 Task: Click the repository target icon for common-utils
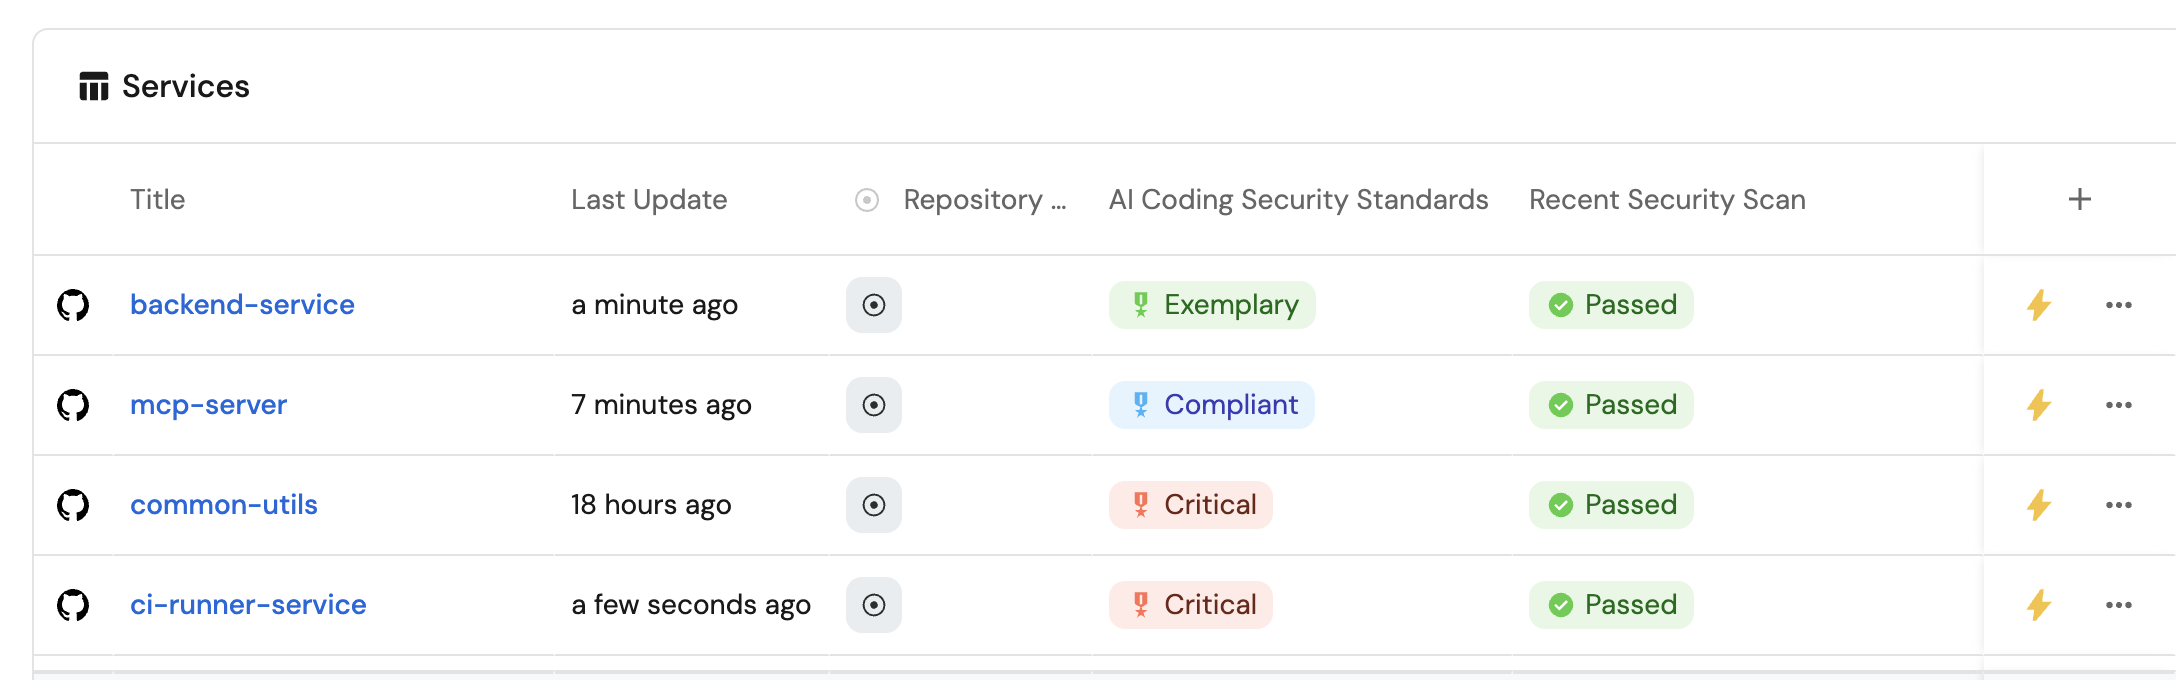click(x=873, y=505)
